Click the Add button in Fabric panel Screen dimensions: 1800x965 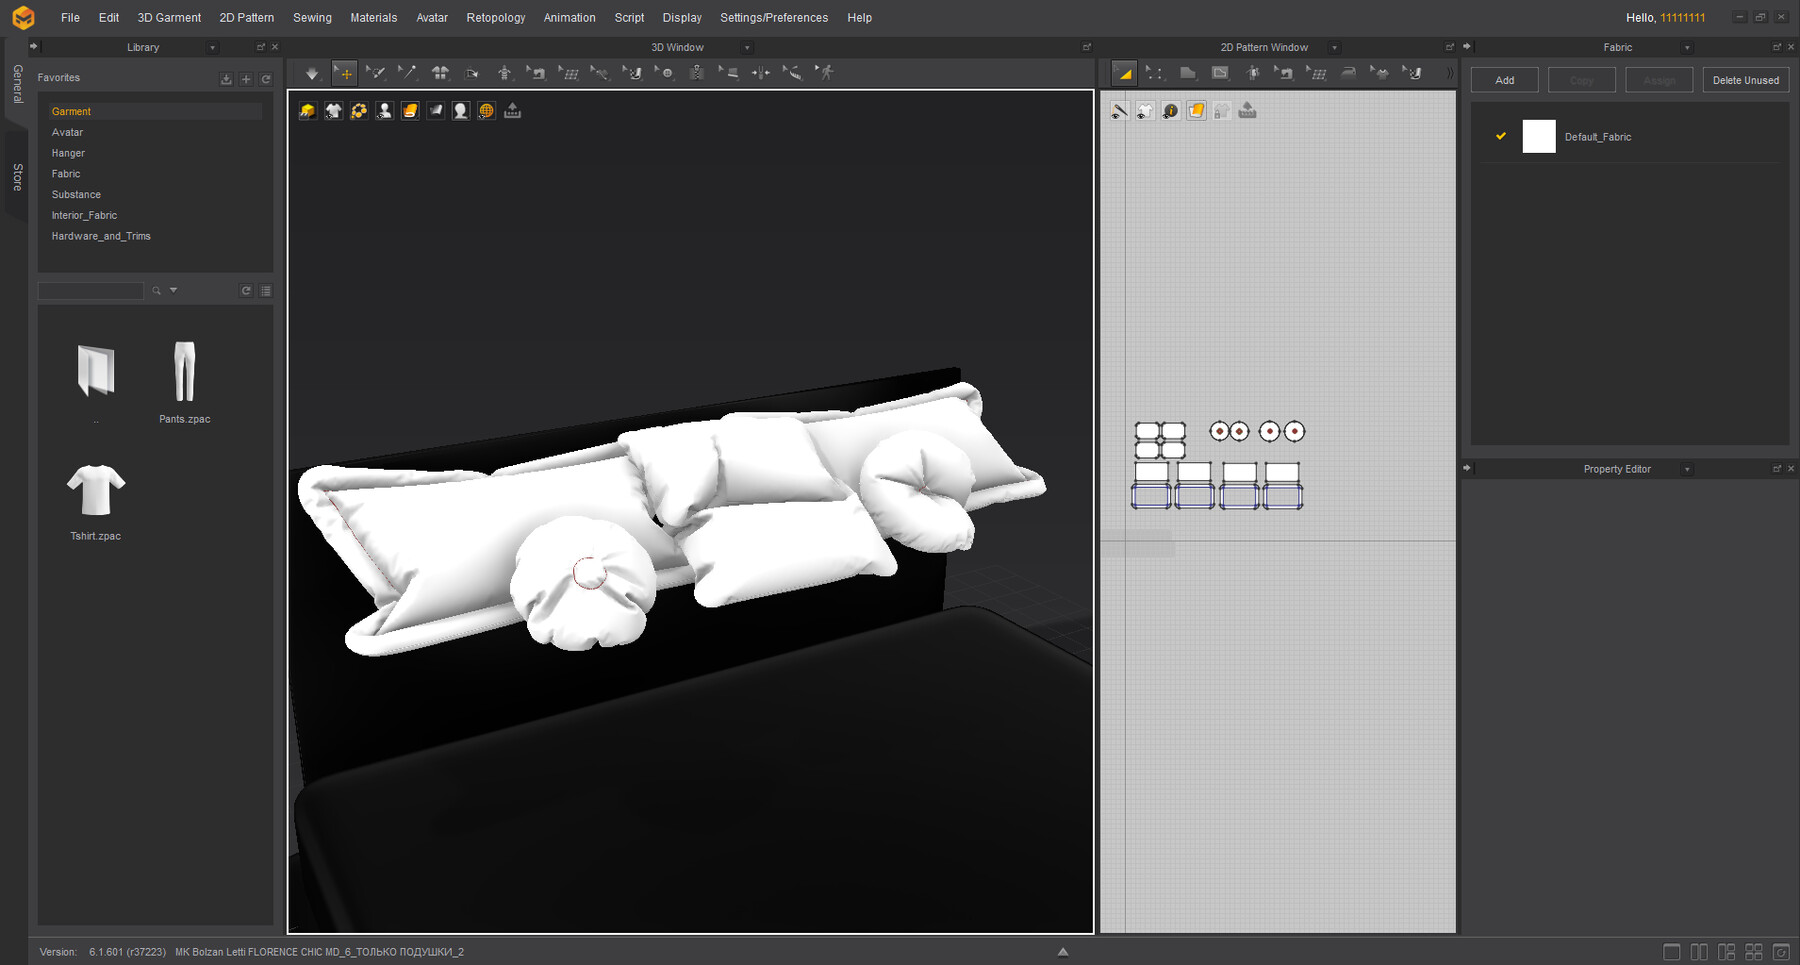tap(1504, 79)
